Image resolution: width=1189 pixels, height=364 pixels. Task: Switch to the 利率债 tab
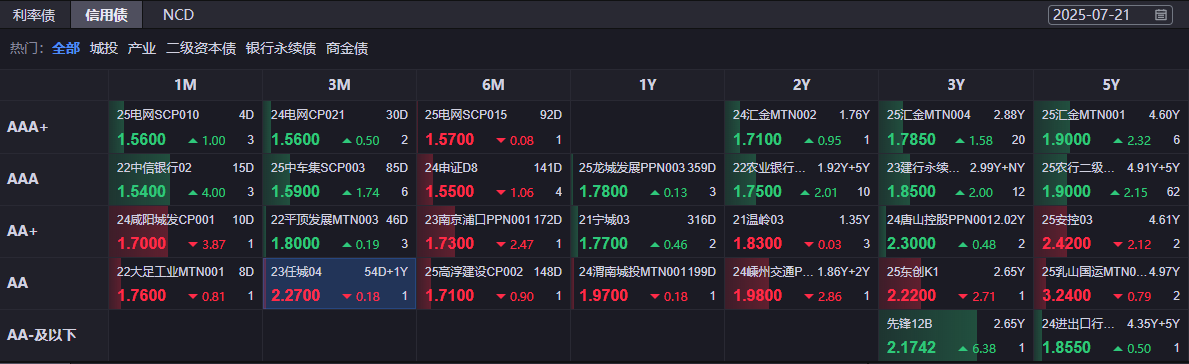pyautogui.click(x=34, y=14)
